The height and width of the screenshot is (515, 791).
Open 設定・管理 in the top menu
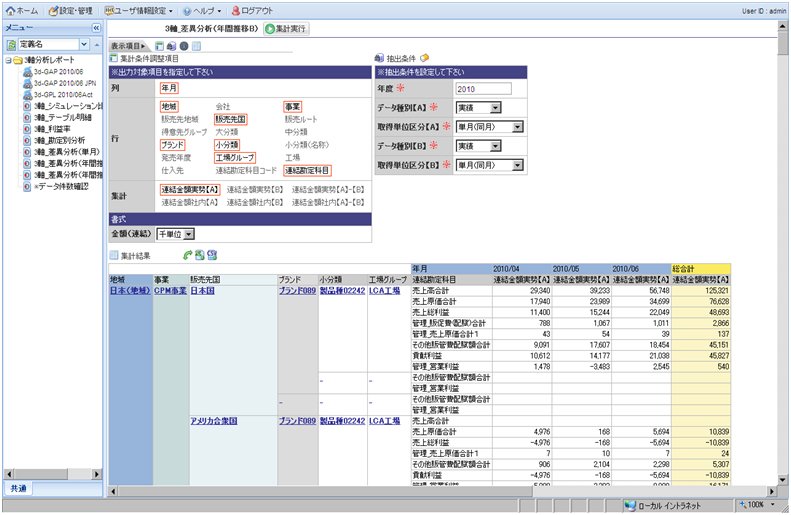pyautogui.click(x=71, y=11)
